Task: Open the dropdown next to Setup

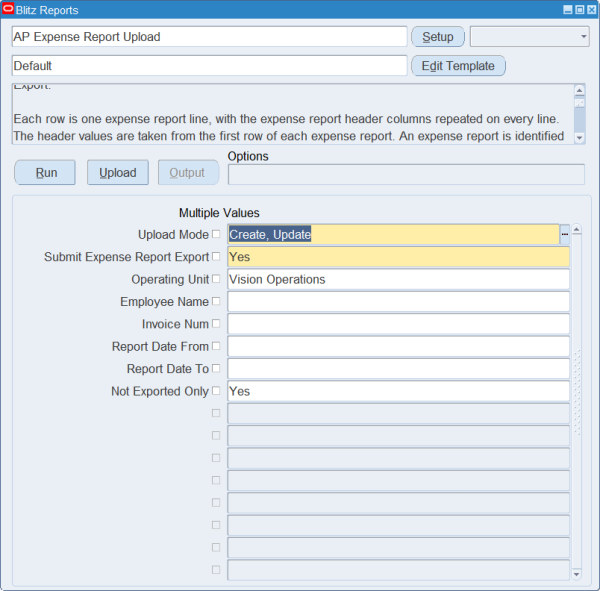Action: pyautogui.click(x=530, y=37)
